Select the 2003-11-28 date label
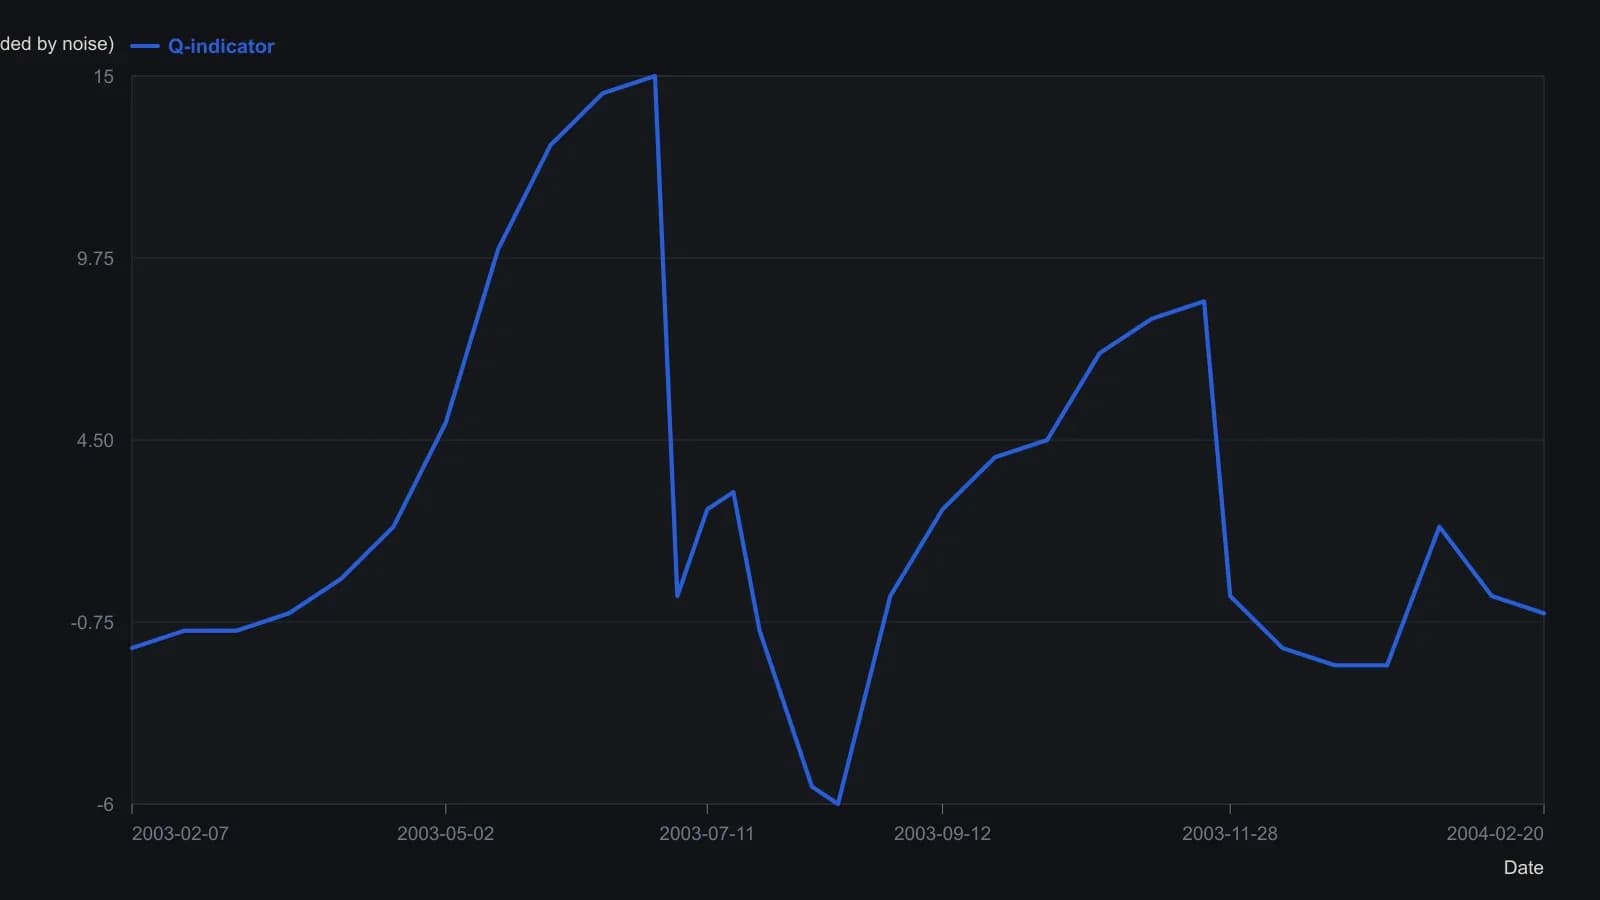This screenshot has width=1600, height=900. [1230, 834]
